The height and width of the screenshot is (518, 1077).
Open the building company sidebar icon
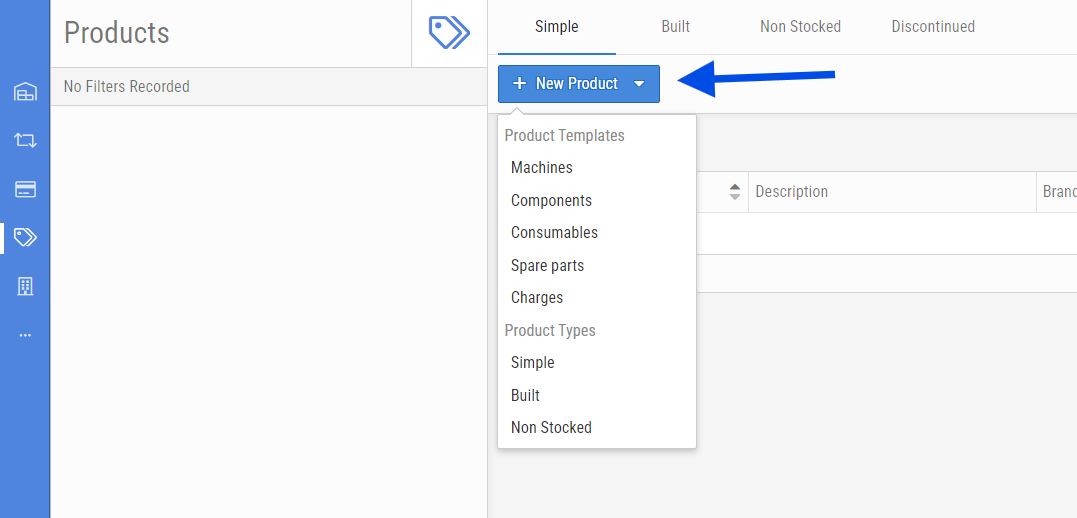pyautogui.click(x=25, y=286)
